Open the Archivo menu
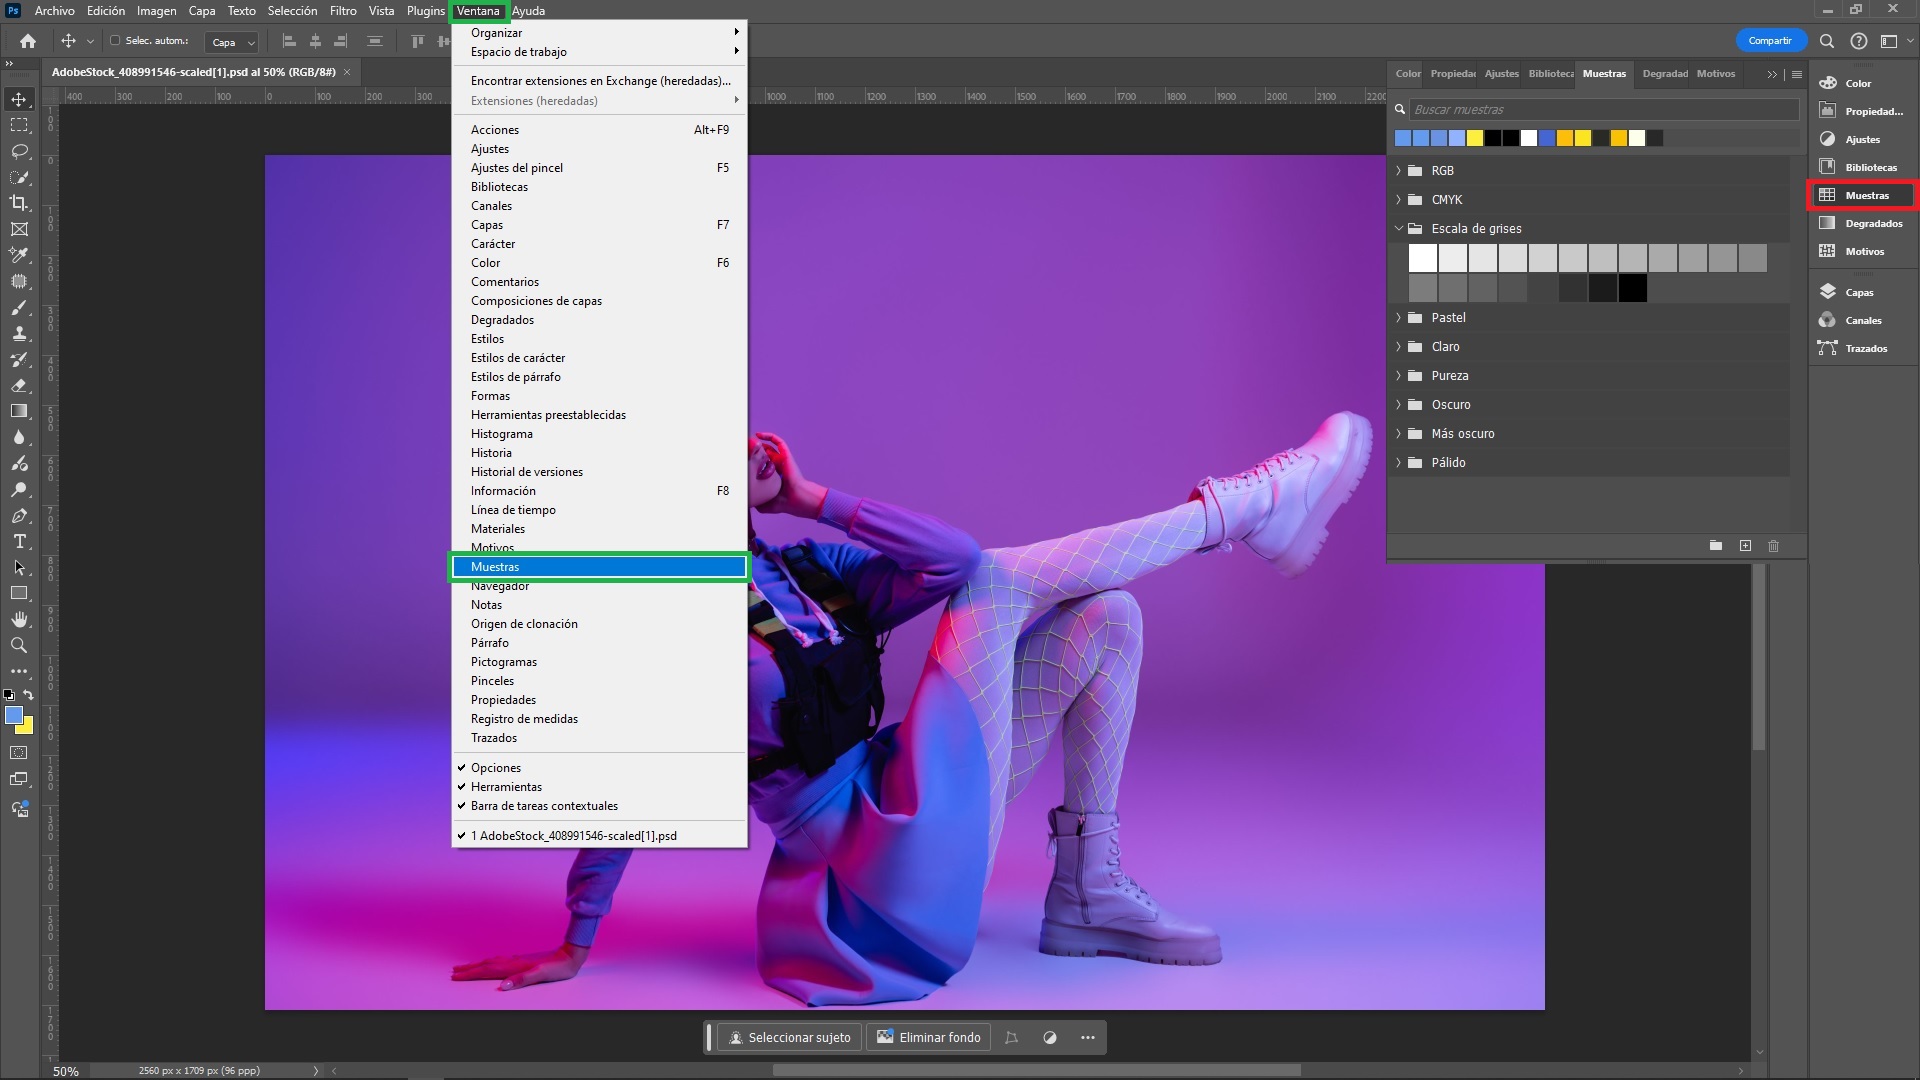This screenshot has width=1920, height=1080. click(54, 11)
